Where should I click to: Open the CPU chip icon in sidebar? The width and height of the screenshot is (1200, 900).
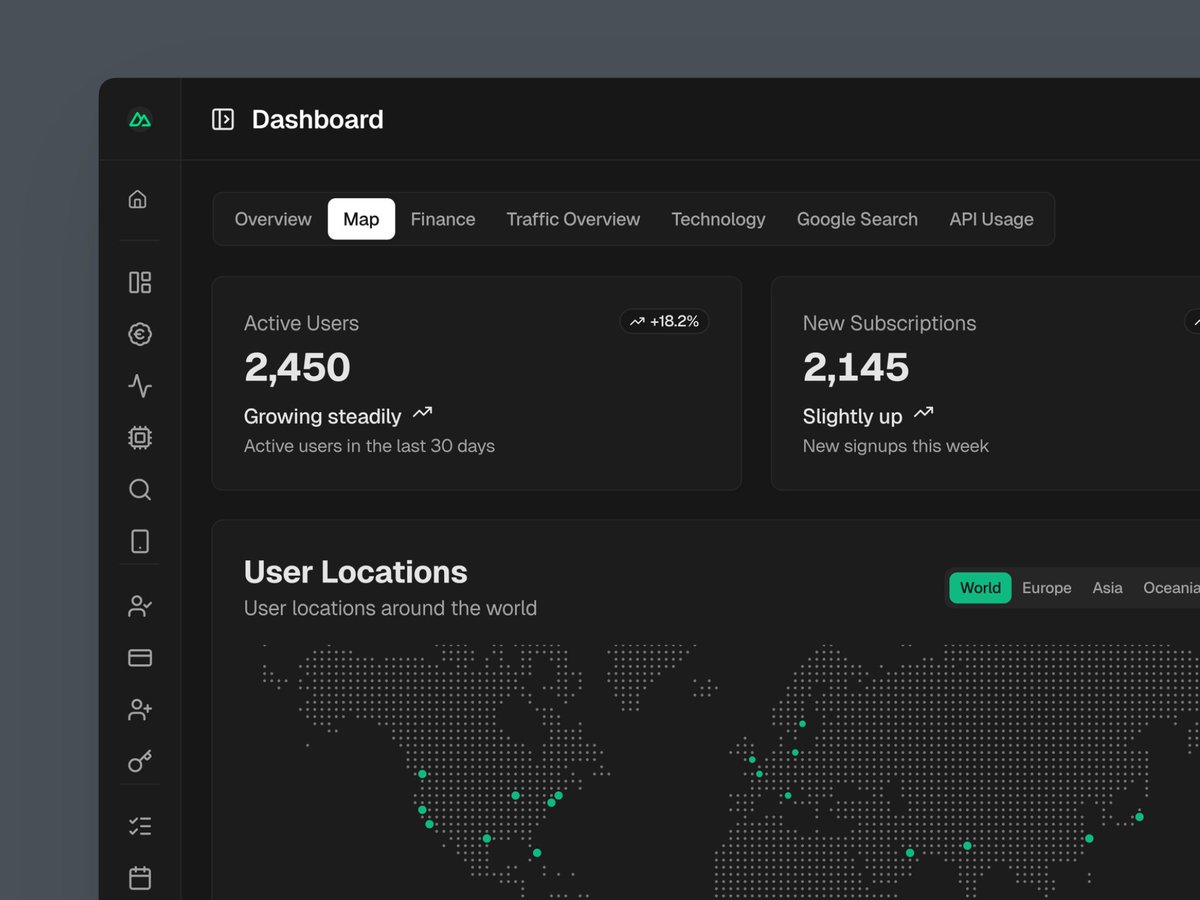pyautogui.click(x=140, y=437)
